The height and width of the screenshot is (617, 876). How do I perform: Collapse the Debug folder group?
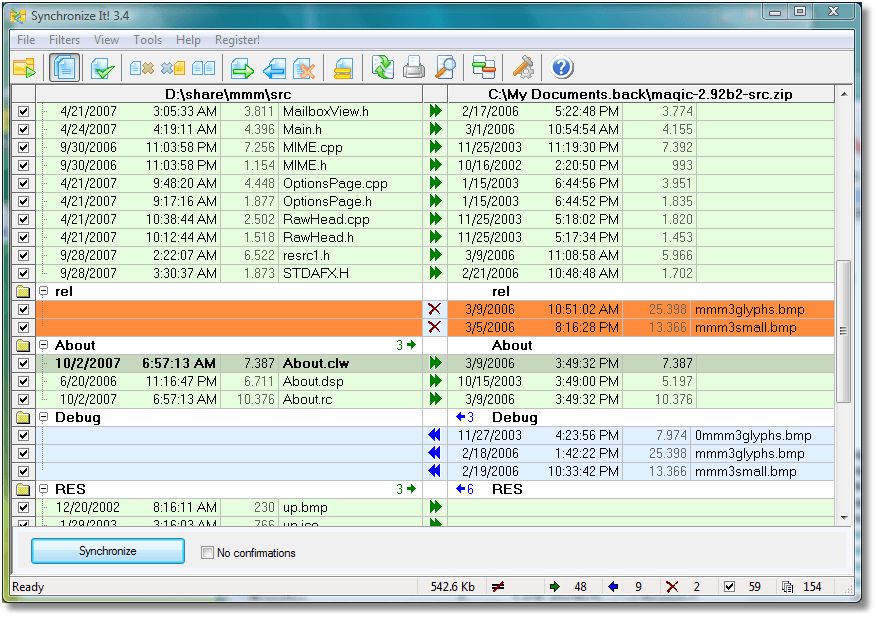tap(44, 417)
